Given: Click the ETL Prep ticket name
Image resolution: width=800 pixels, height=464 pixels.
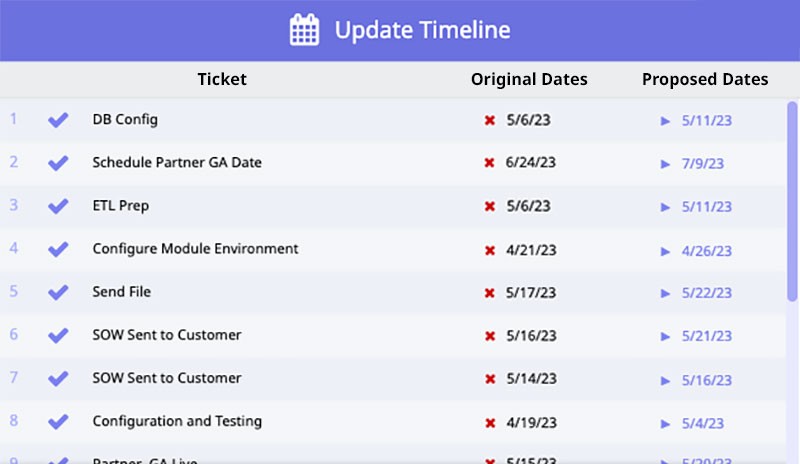Looking at the screenshot, I should tap(120, 206).
